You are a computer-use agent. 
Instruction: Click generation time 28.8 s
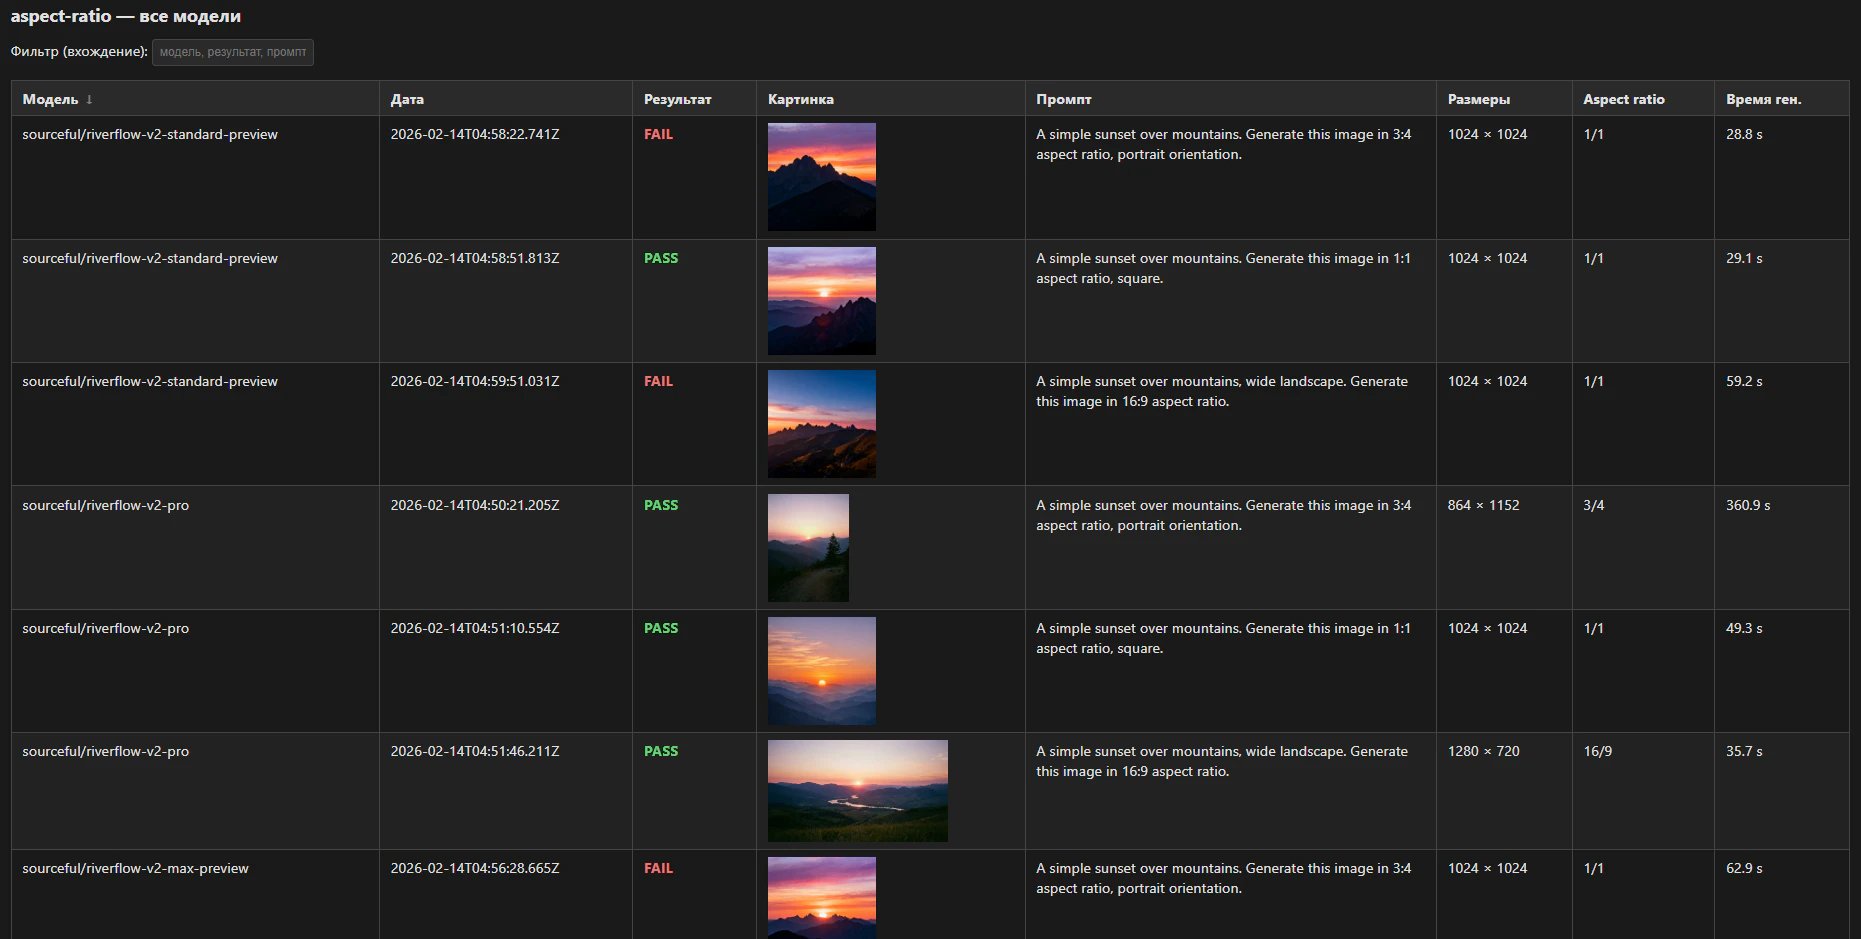[1743, 134]
